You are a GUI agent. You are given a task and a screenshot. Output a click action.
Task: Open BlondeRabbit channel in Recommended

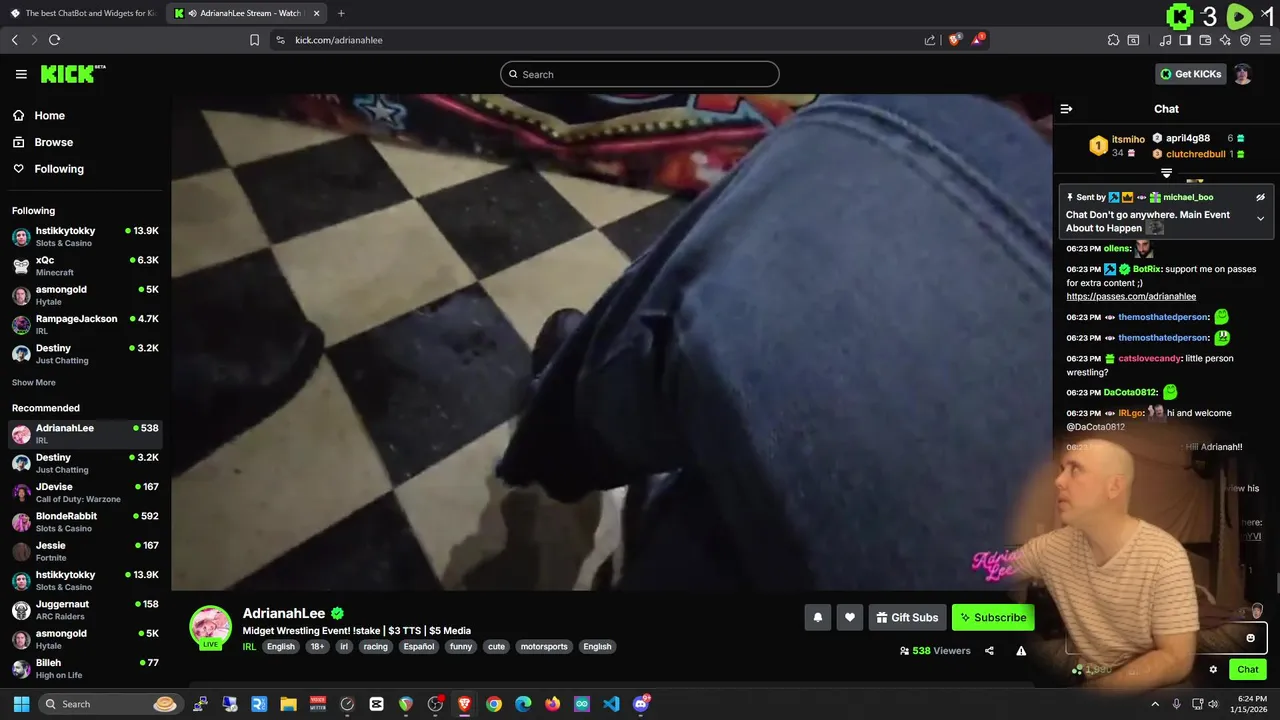click(85, 522)
